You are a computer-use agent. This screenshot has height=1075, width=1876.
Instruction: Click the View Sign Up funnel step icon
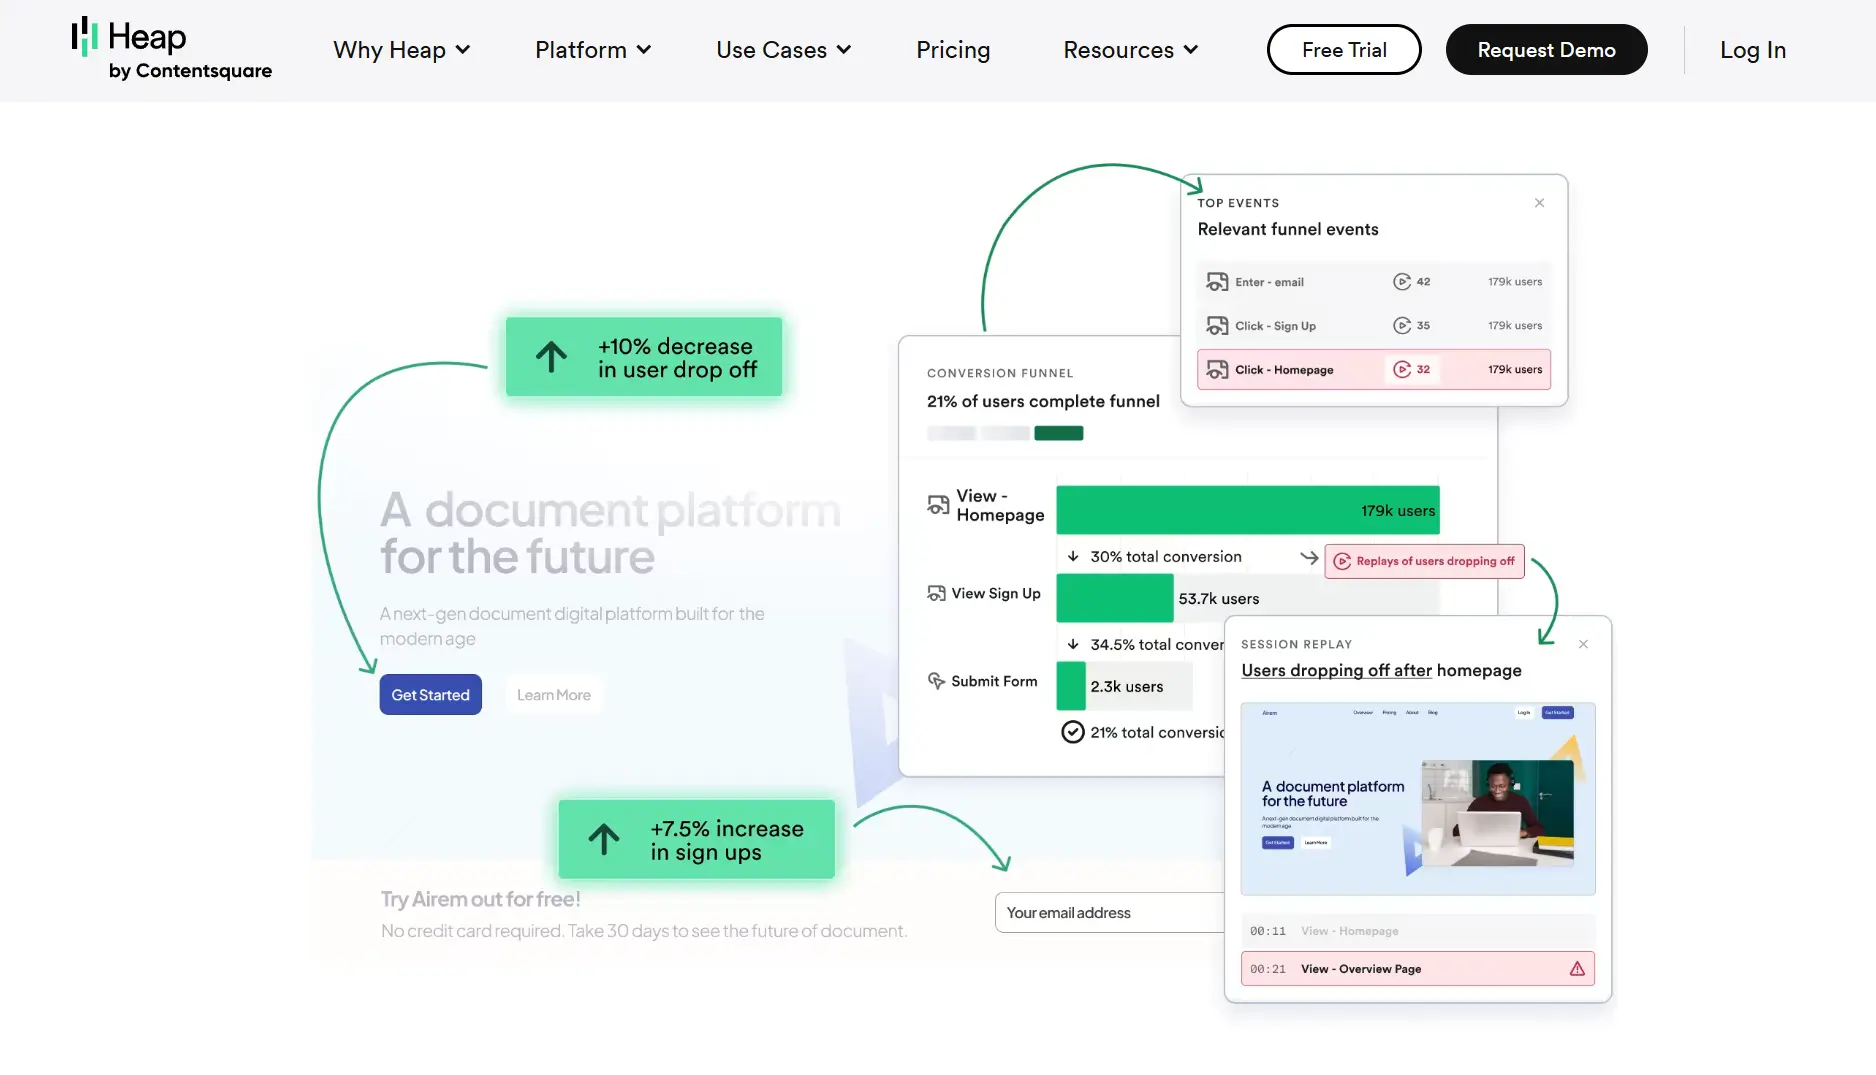tap(936, 593)
